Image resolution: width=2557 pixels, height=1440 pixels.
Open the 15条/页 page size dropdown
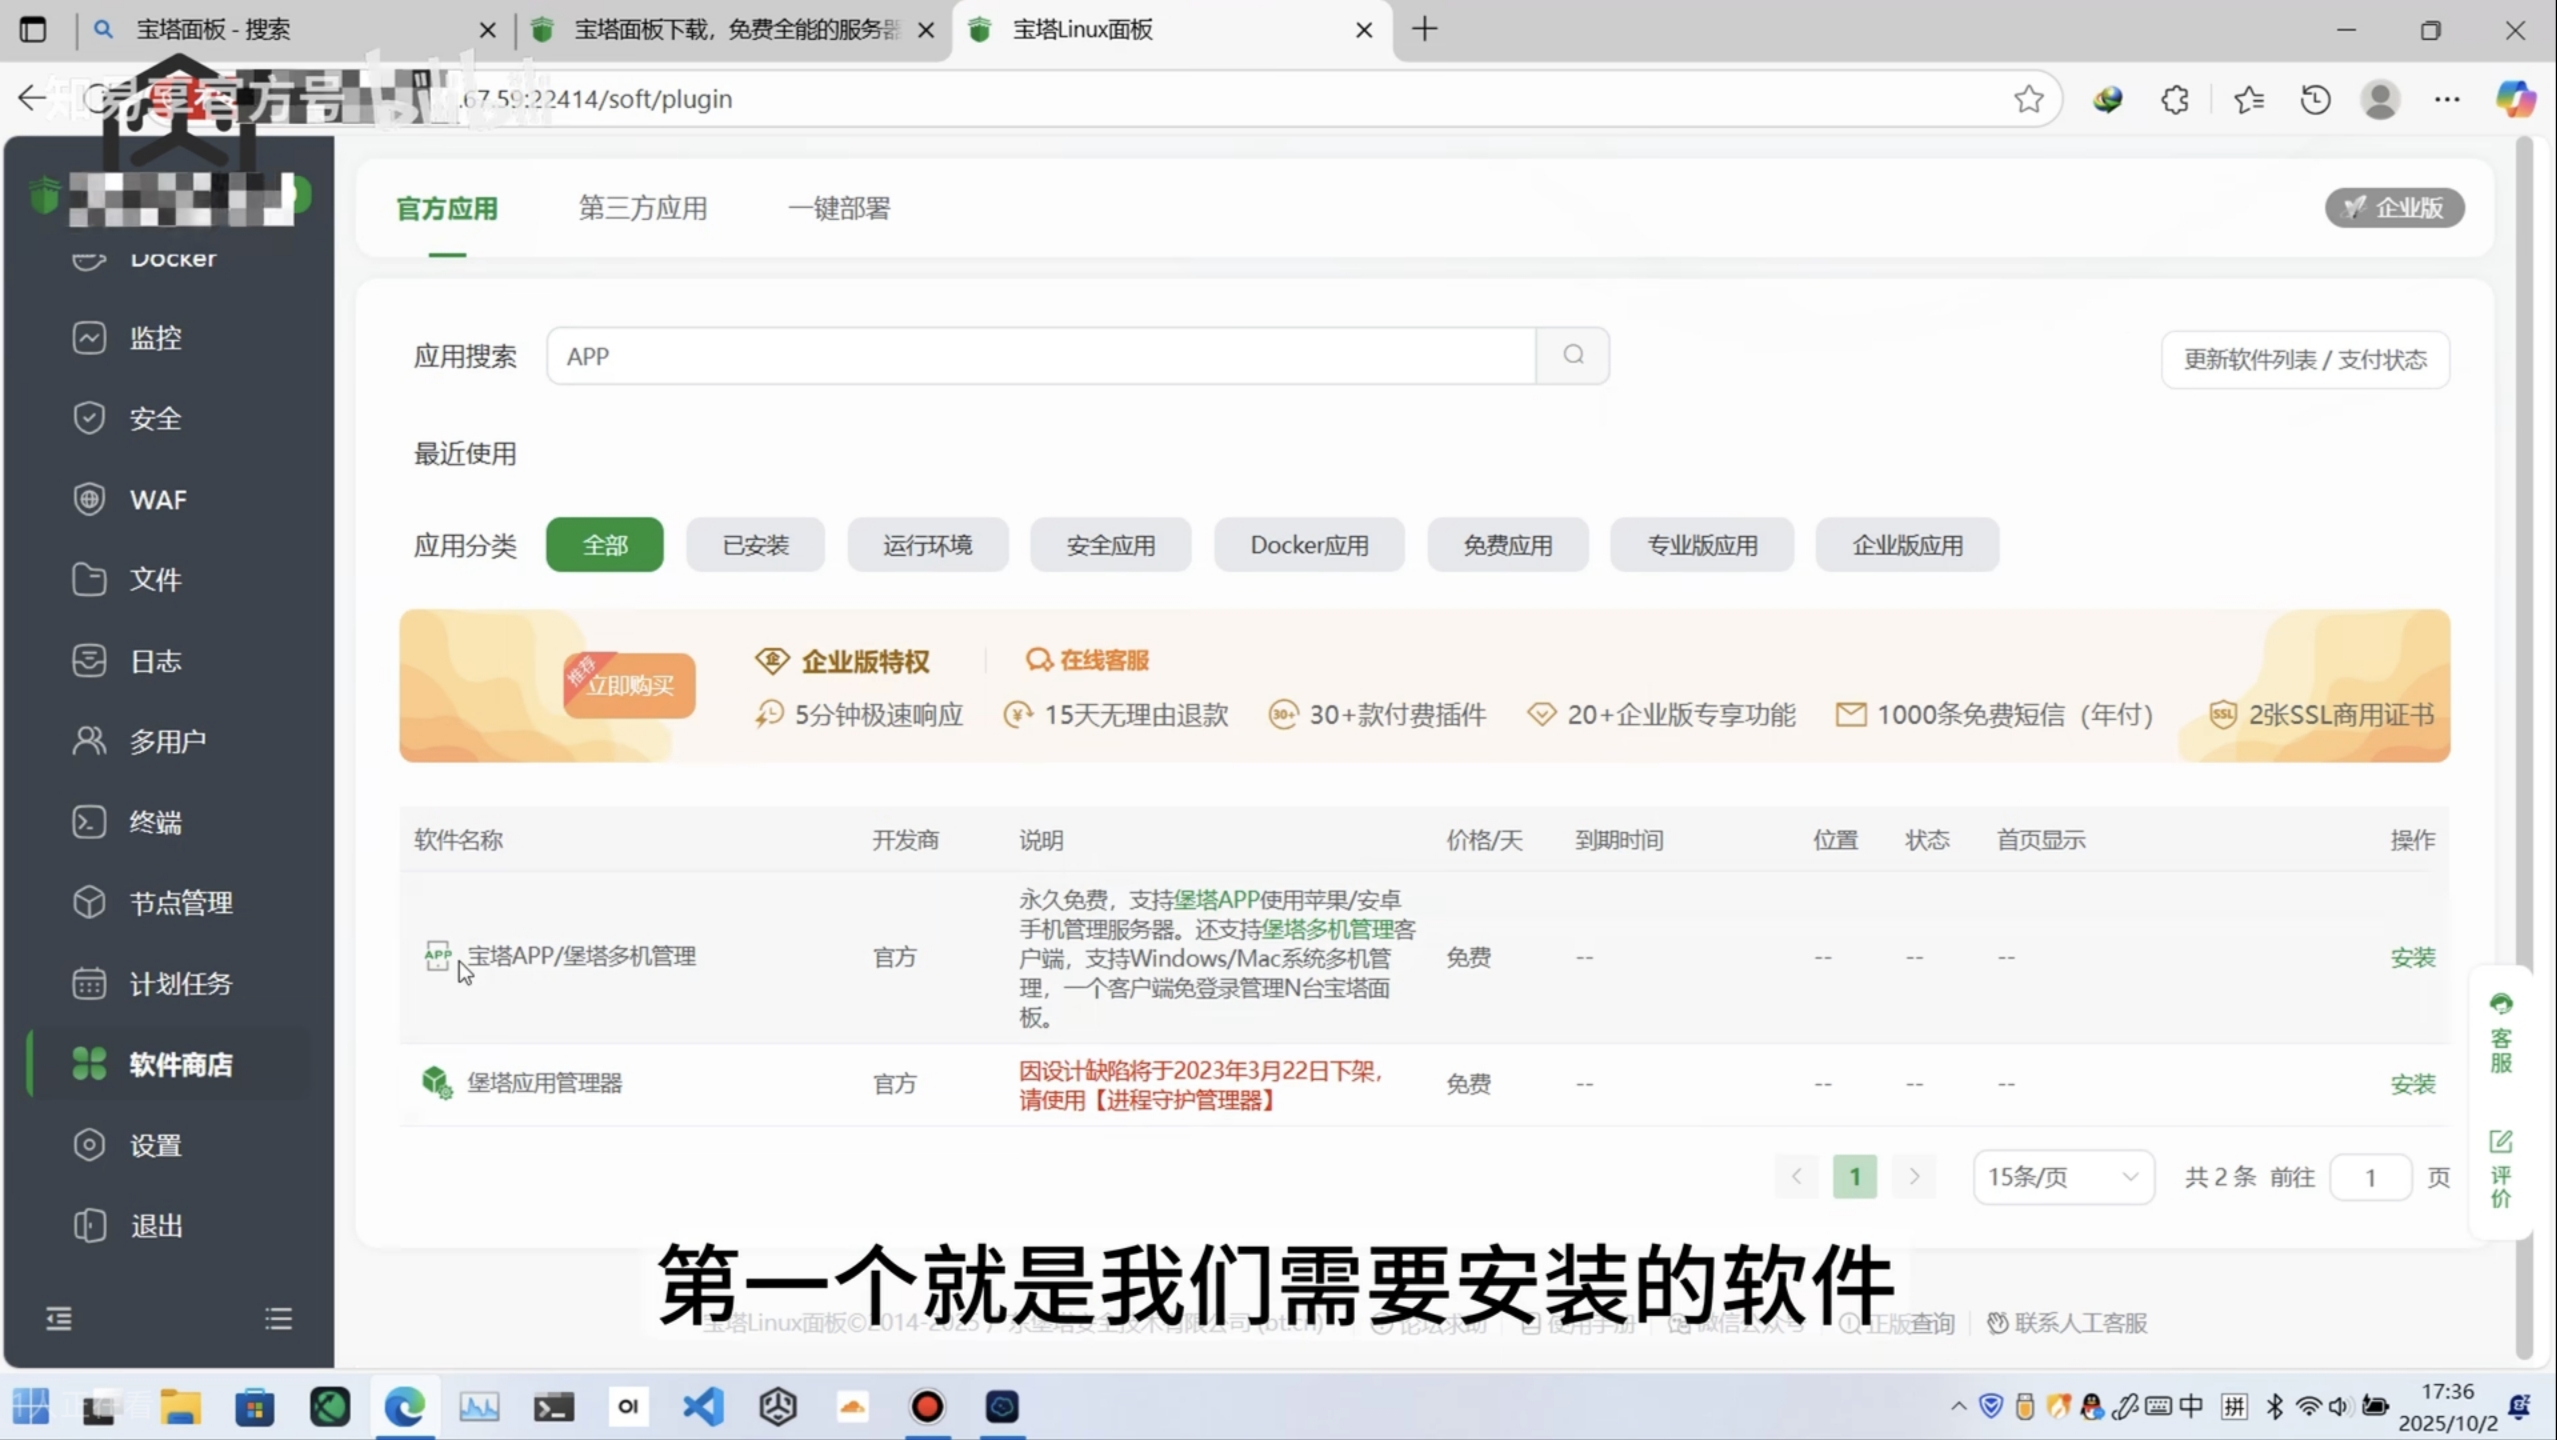point(2062,1177)
